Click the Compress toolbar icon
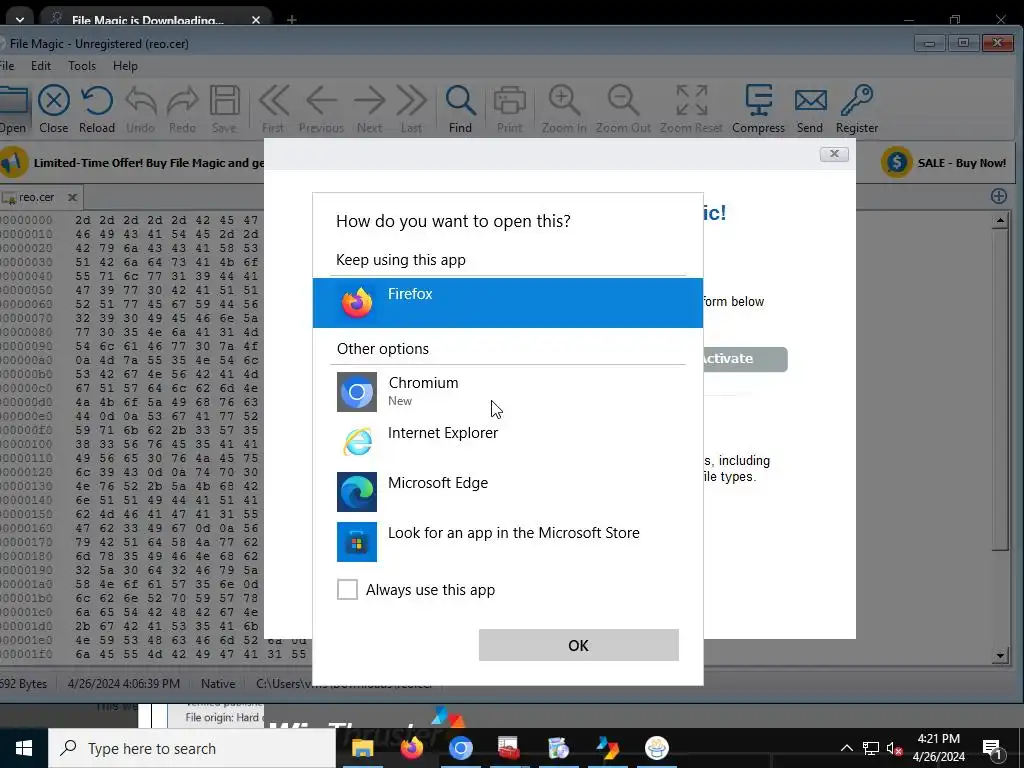The image size is (1024, 768). (758, 109)
